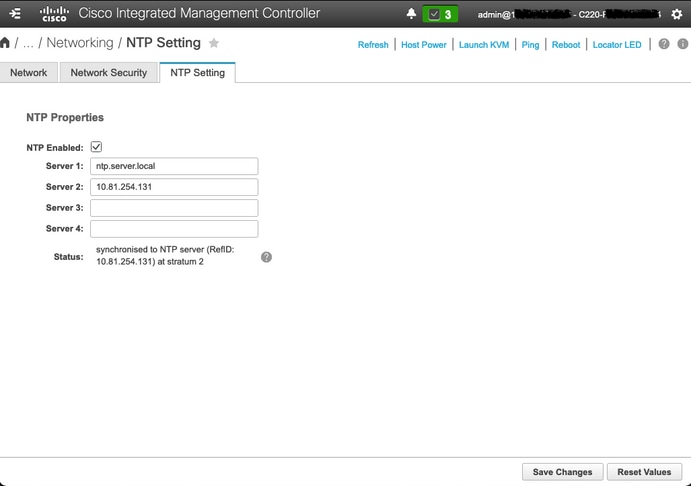
Task: Open the help question mark in header
Action: (x=664, y=44)
